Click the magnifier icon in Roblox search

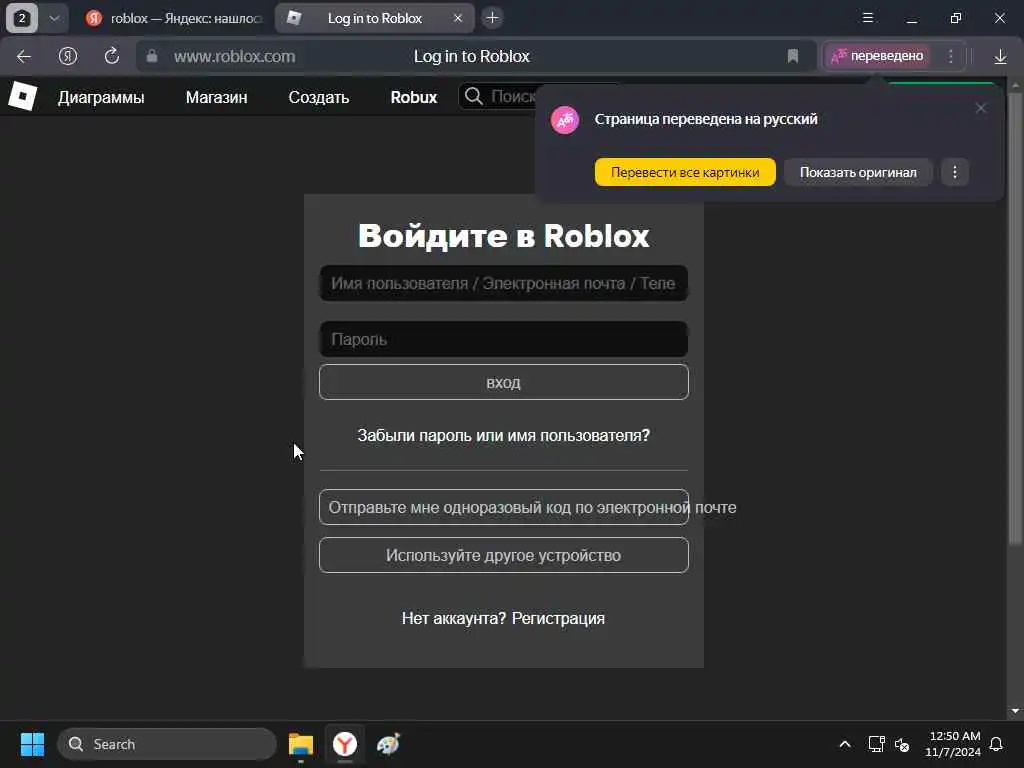[474, 97]
